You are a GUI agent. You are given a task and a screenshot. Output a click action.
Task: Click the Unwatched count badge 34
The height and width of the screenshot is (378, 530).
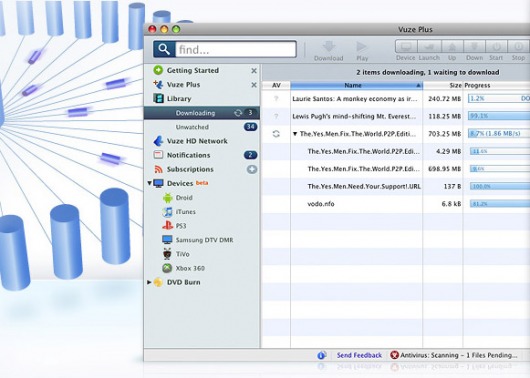click(x=250, y=127)
